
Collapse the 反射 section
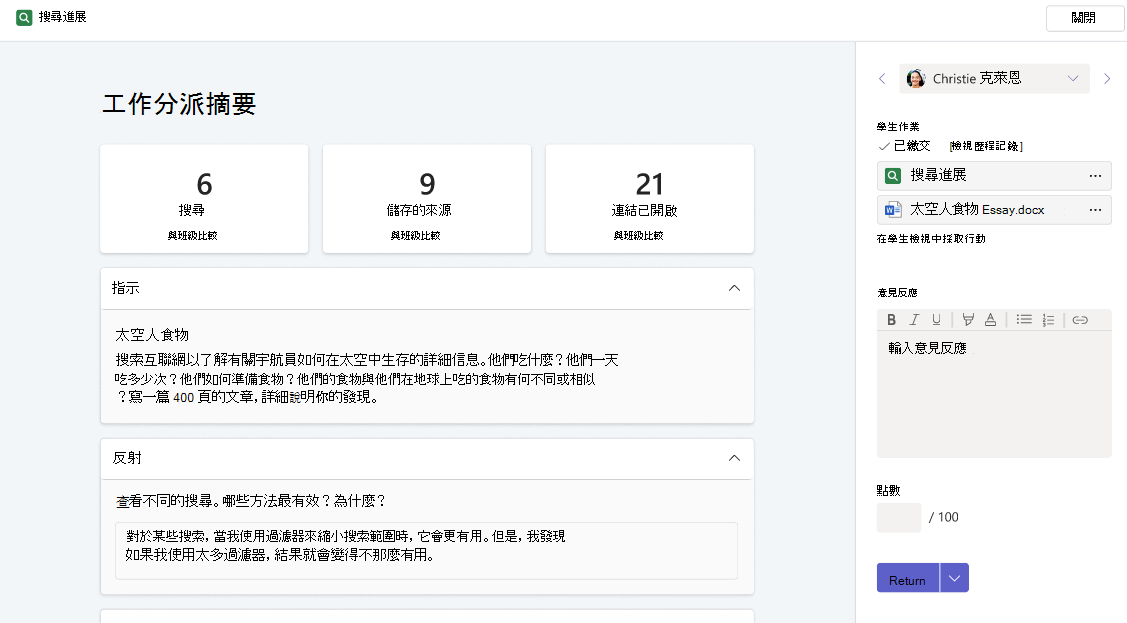pyautogui.click(x=734, y=458)
